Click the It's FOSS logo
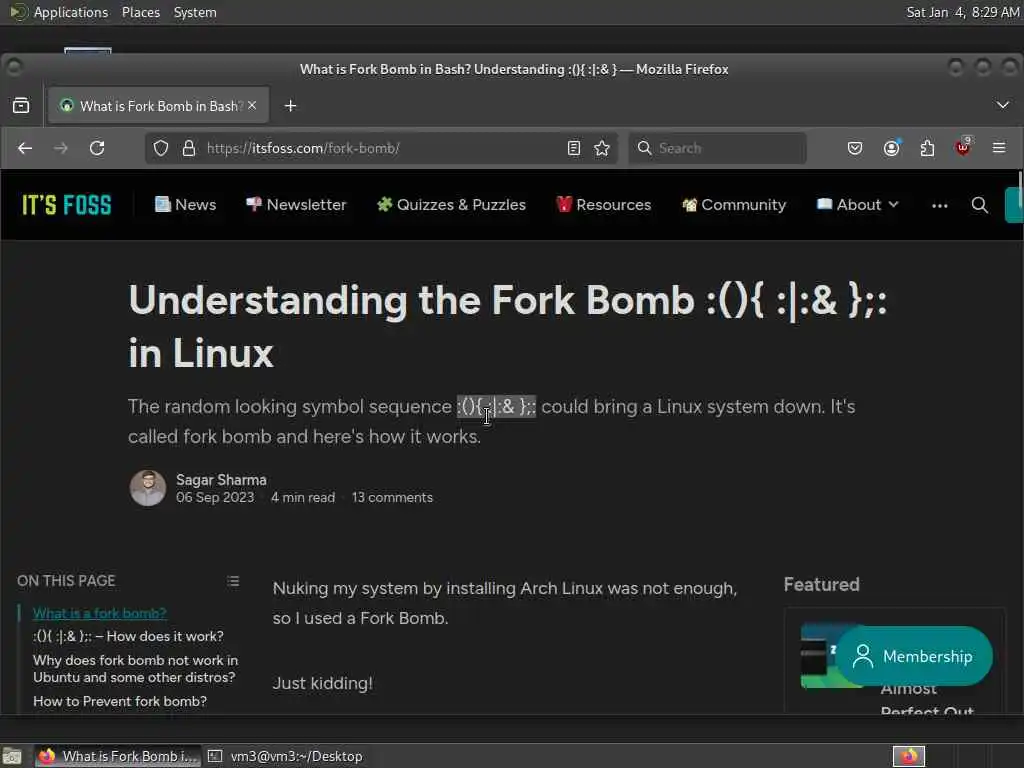The image size is (1024, 768). [x=67, y=205]
